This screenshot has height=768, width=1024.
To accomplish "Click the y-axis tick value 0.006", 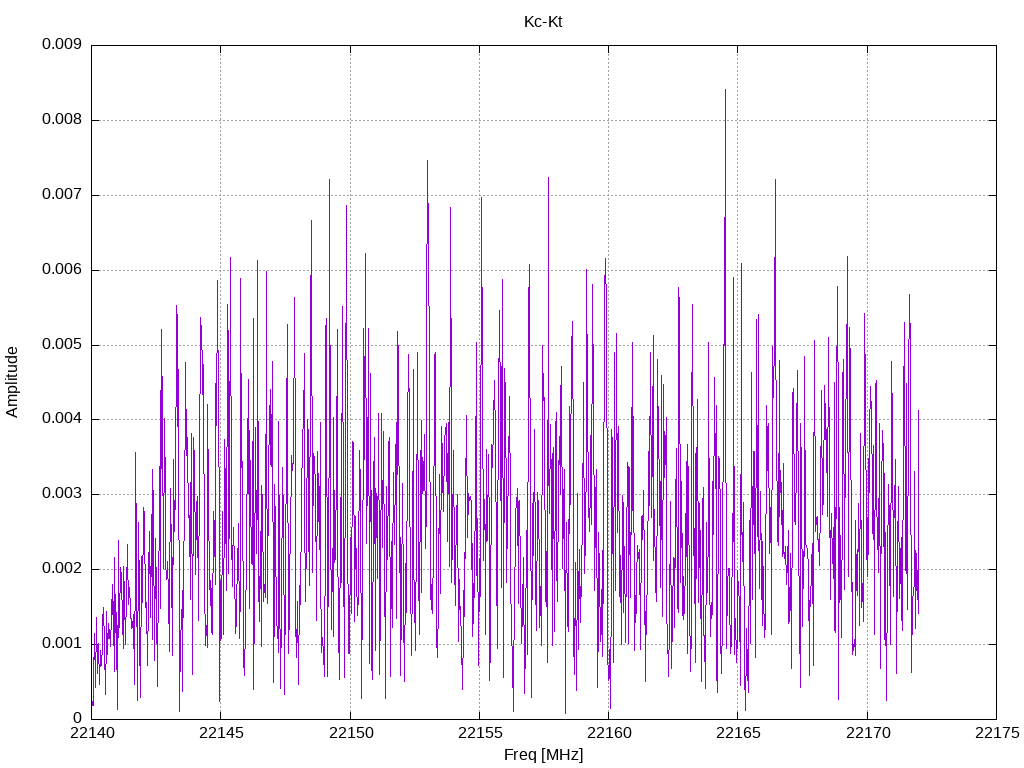I will pyautogui.click(x=62, y=270).
